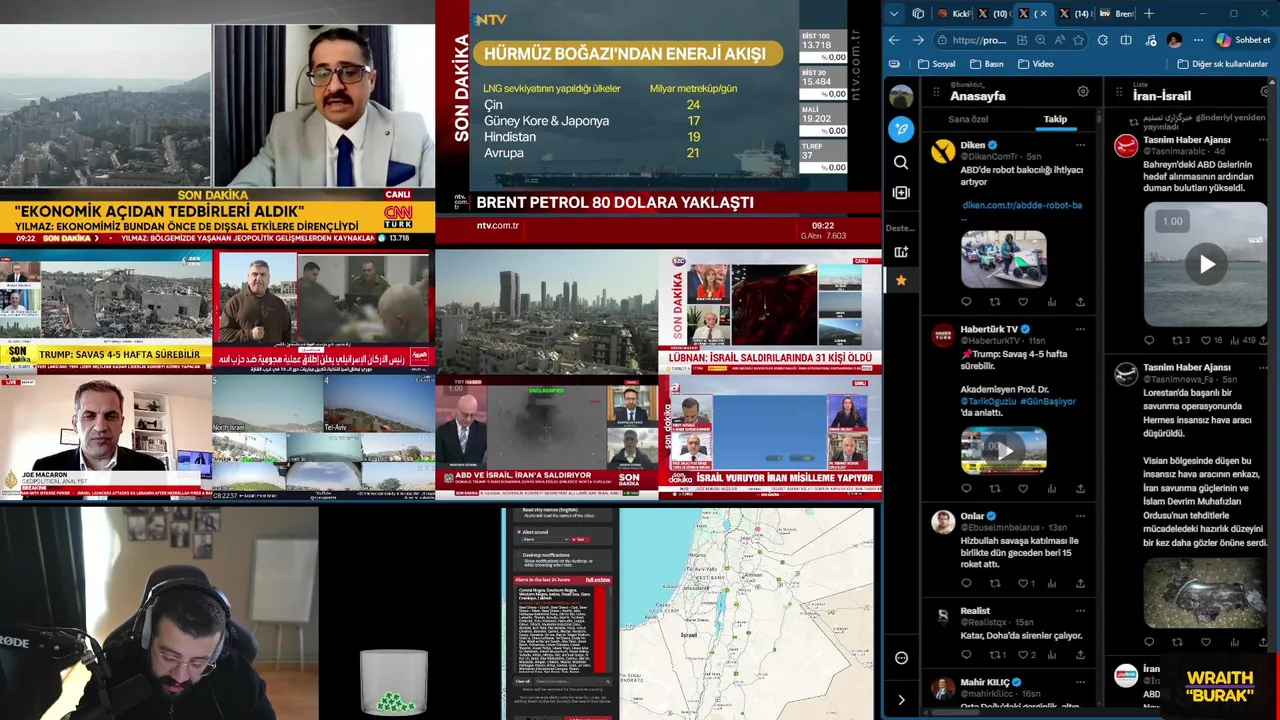Open the new deck icon in sidebar
Image resolution: width=1280 pixels, height=720 pixels.
(901, 251)
